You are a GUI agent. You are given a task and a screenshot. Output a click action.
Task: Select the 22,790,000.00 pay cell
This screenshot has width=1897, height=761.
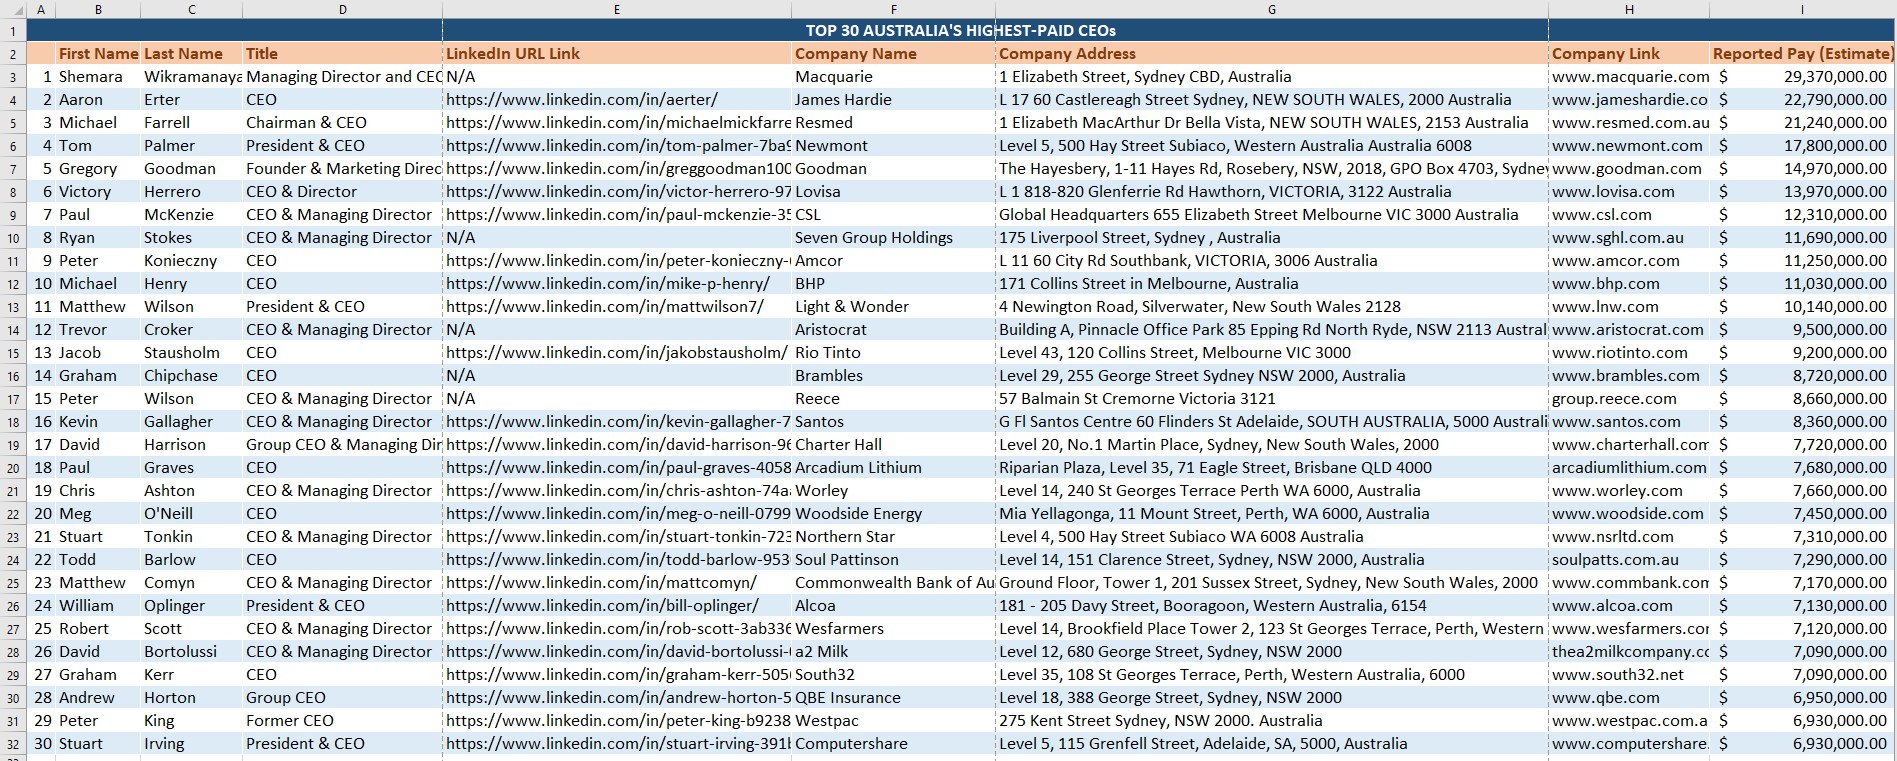[1802, 100]
